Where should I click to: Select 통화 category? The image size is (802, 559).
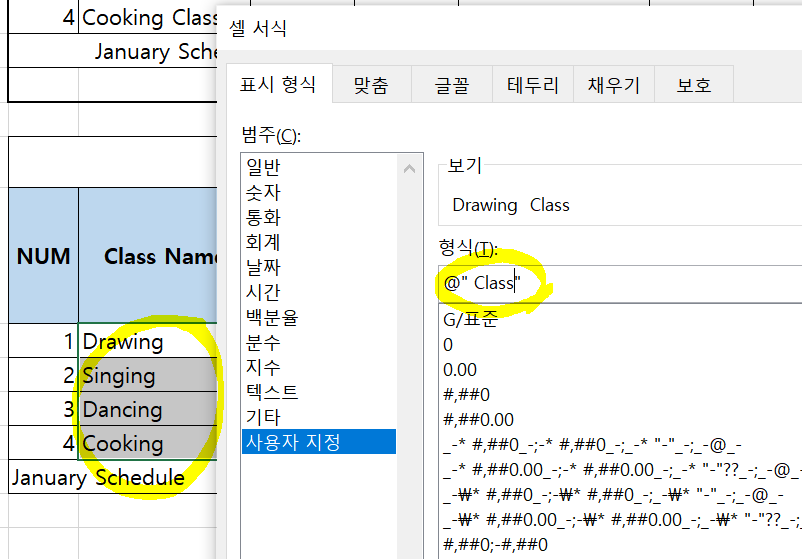tap(319, 217)
